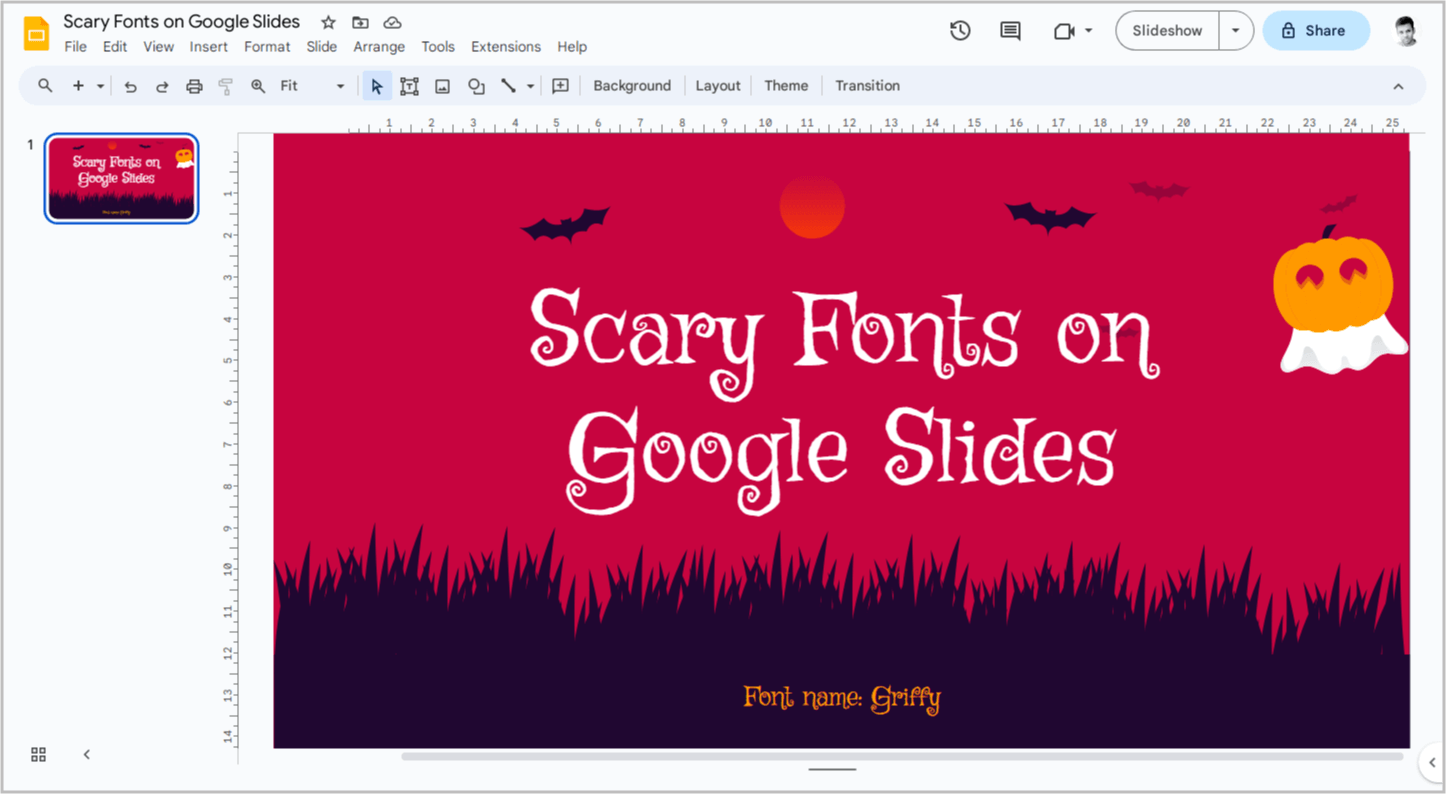Select slide 1 thumbnail in filmstrip
Viewport: 1446px width, 794px height.
click(x=121, y=178)
